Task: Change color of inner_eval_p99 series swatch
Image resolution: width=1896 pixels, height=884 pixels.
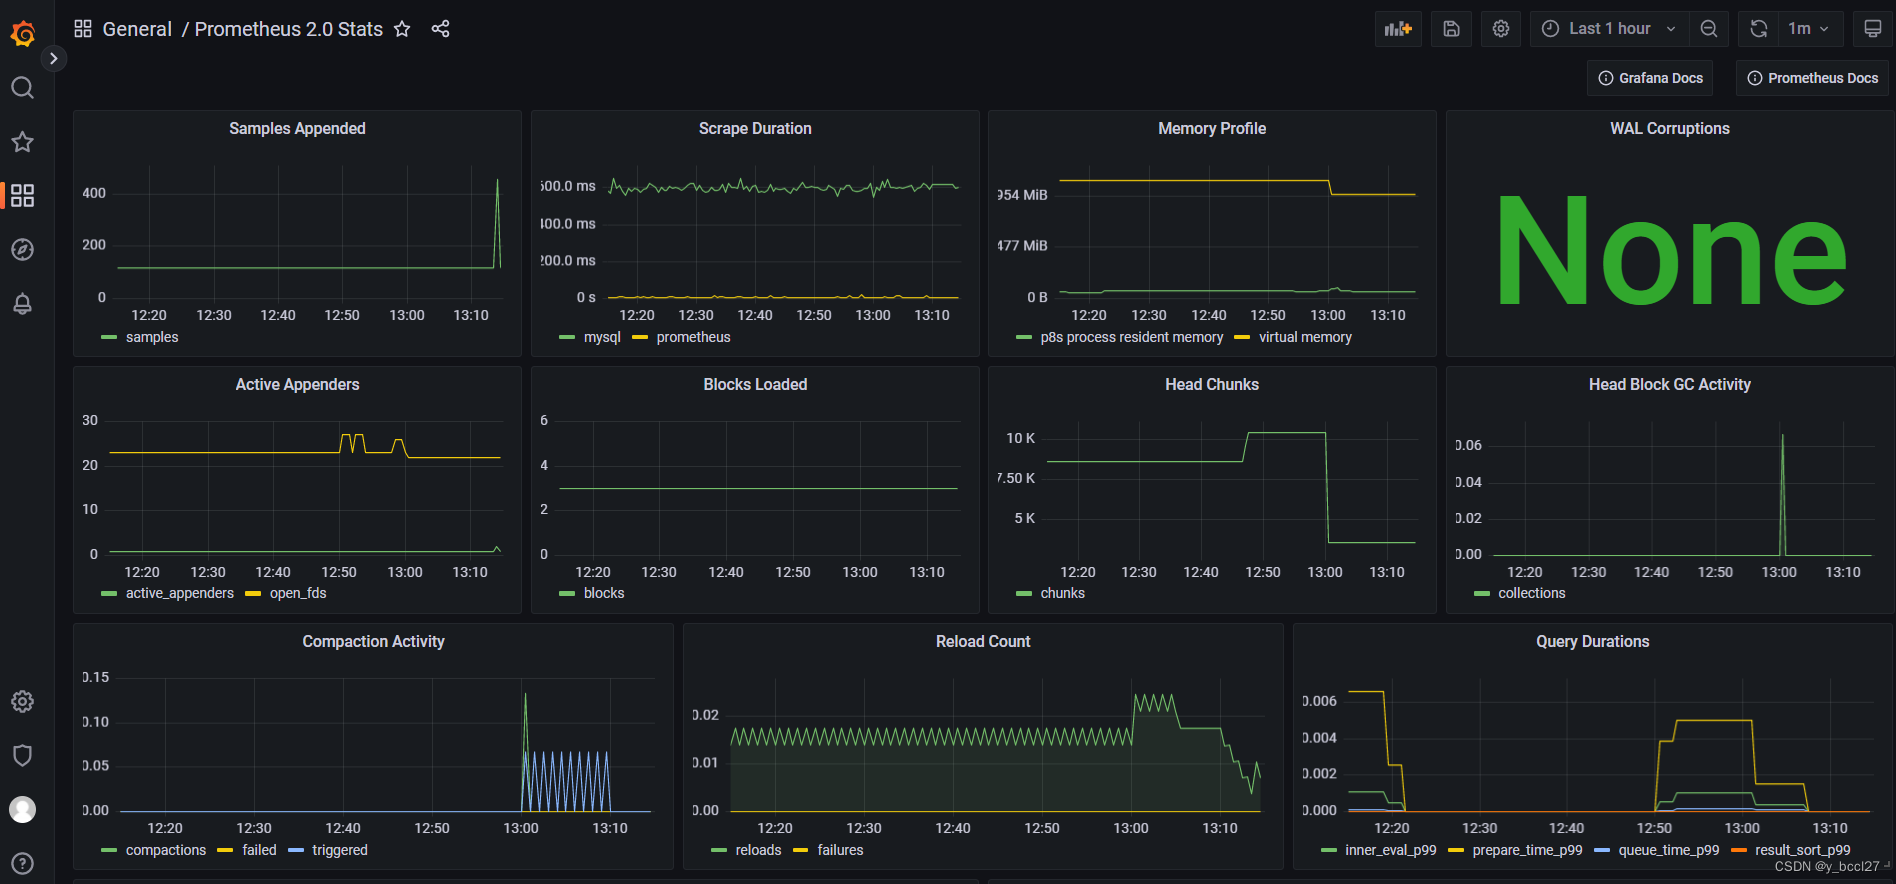Action: 1328,850
